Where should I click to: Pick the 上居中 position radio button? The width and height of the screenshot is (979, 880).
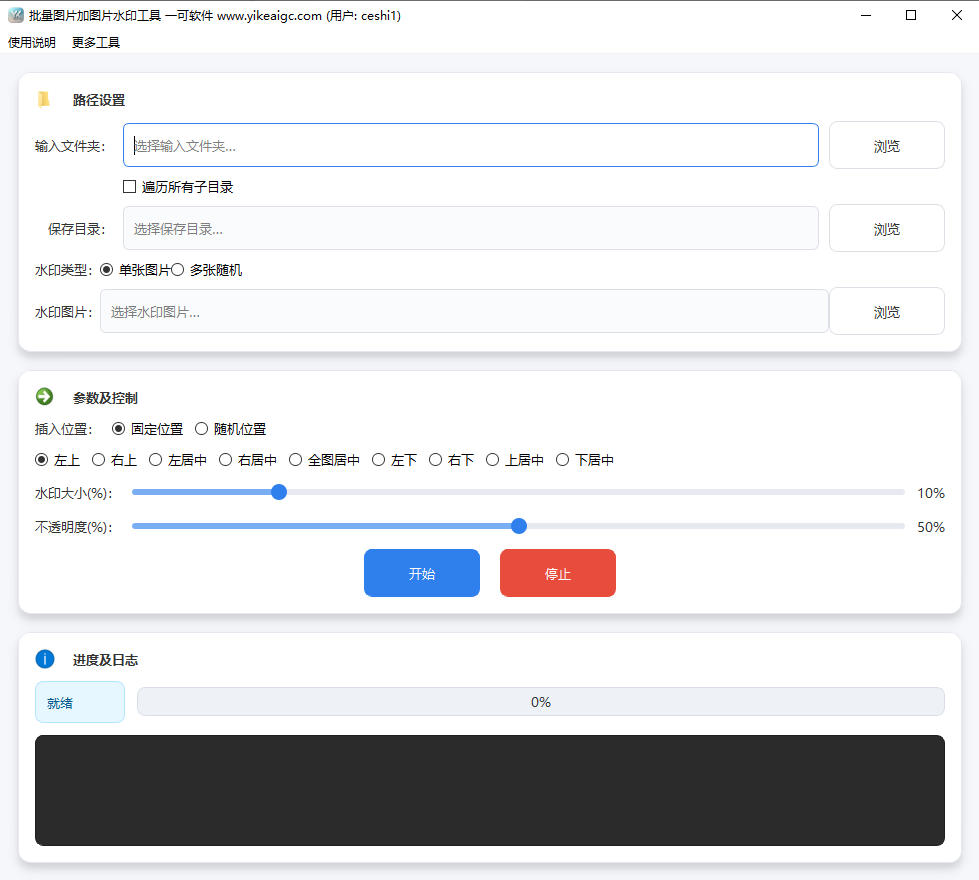pos(492,460)
